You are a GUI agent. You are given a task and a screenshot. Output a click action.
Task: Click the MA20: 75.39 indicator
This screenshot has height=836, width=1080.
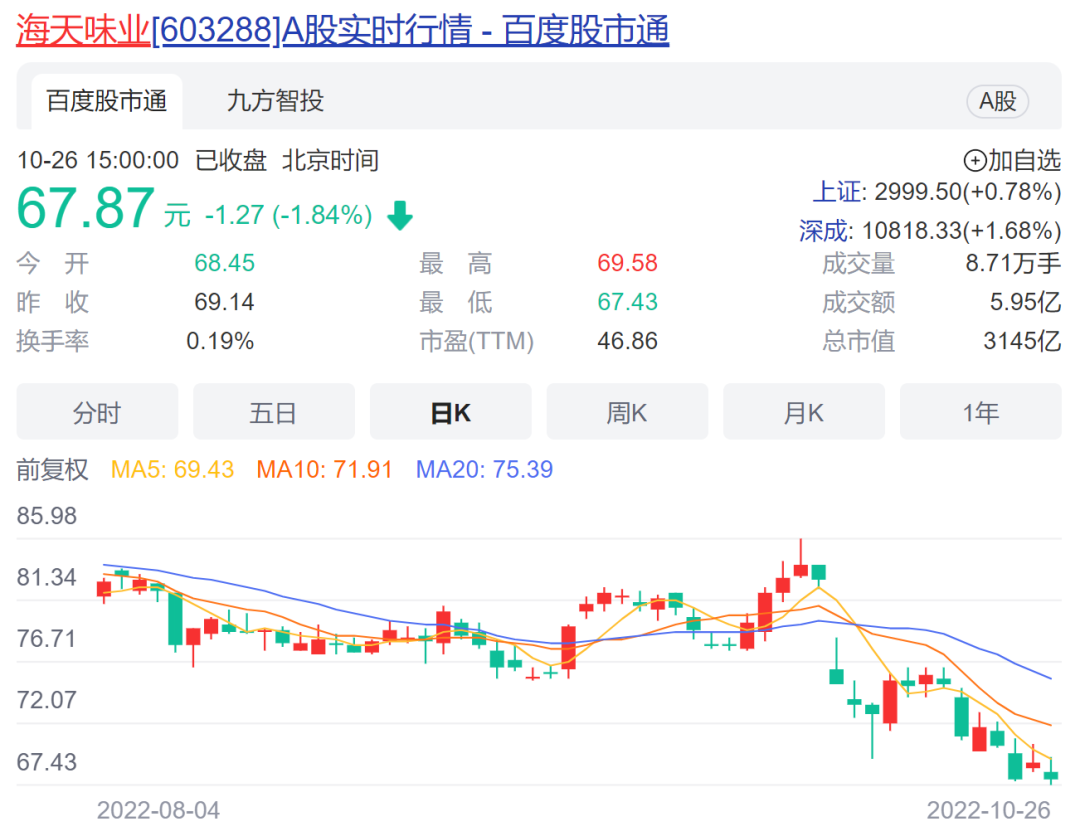point(484,470)
